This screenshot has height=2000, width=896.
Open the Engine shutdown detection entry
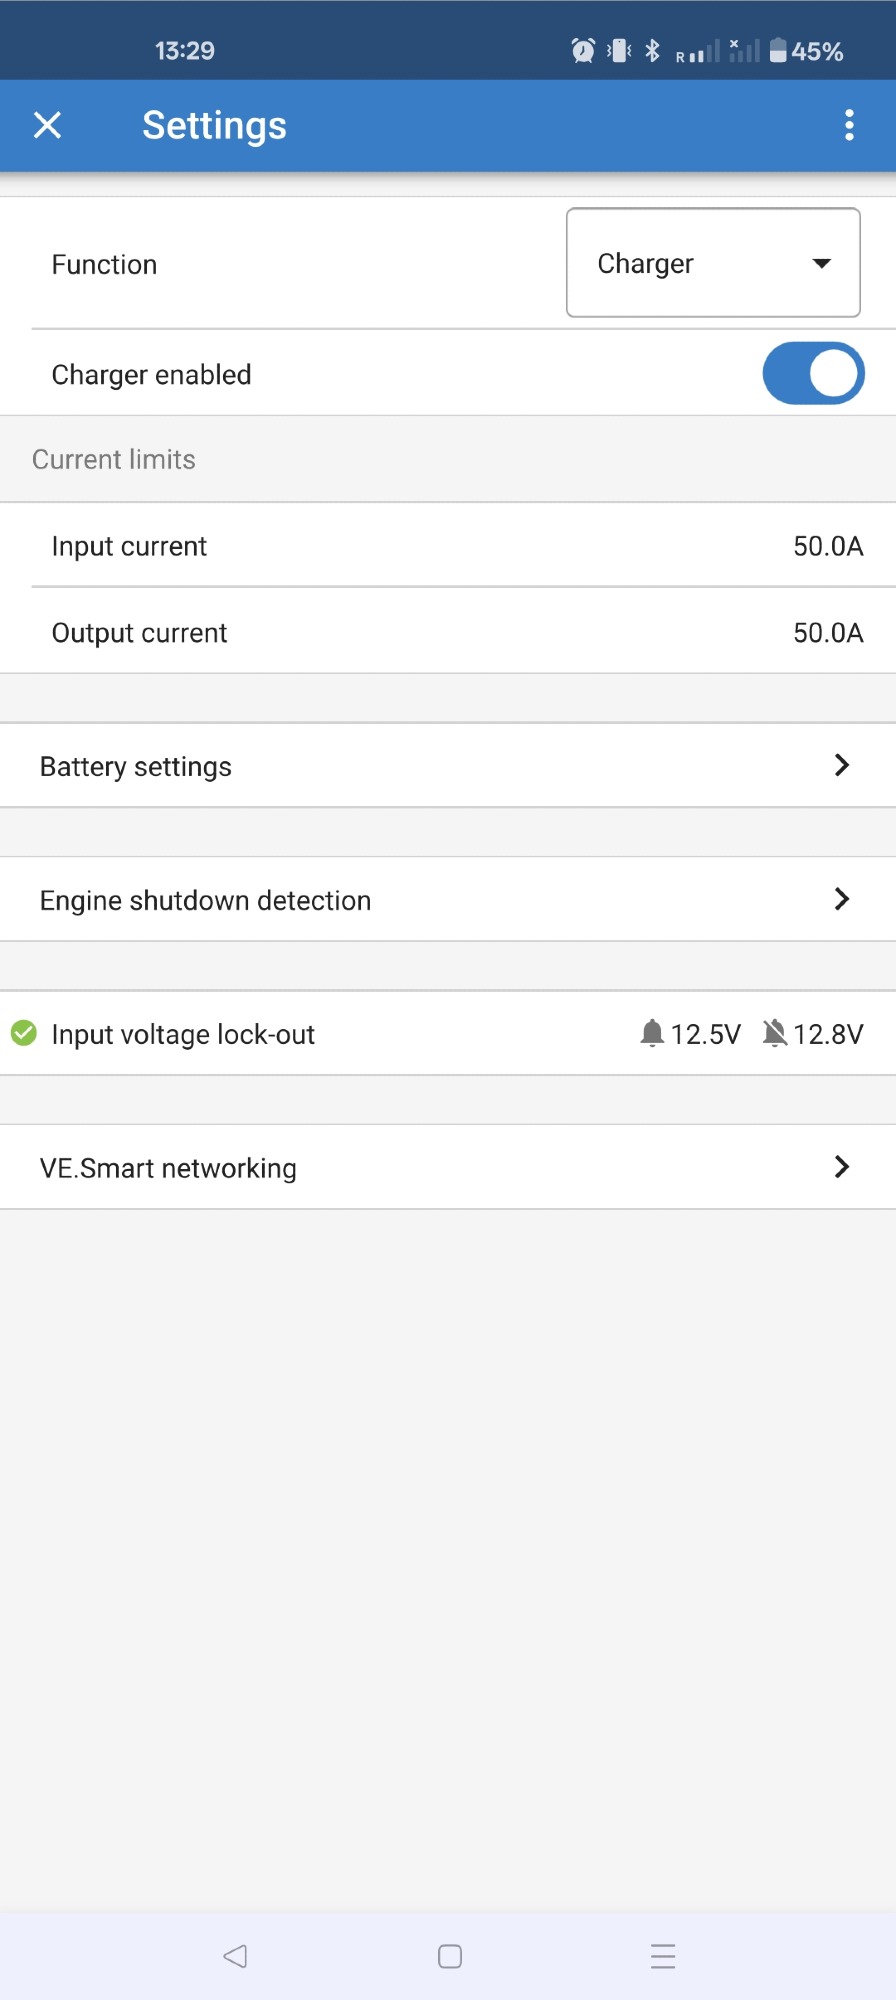(x=205, y=900)
